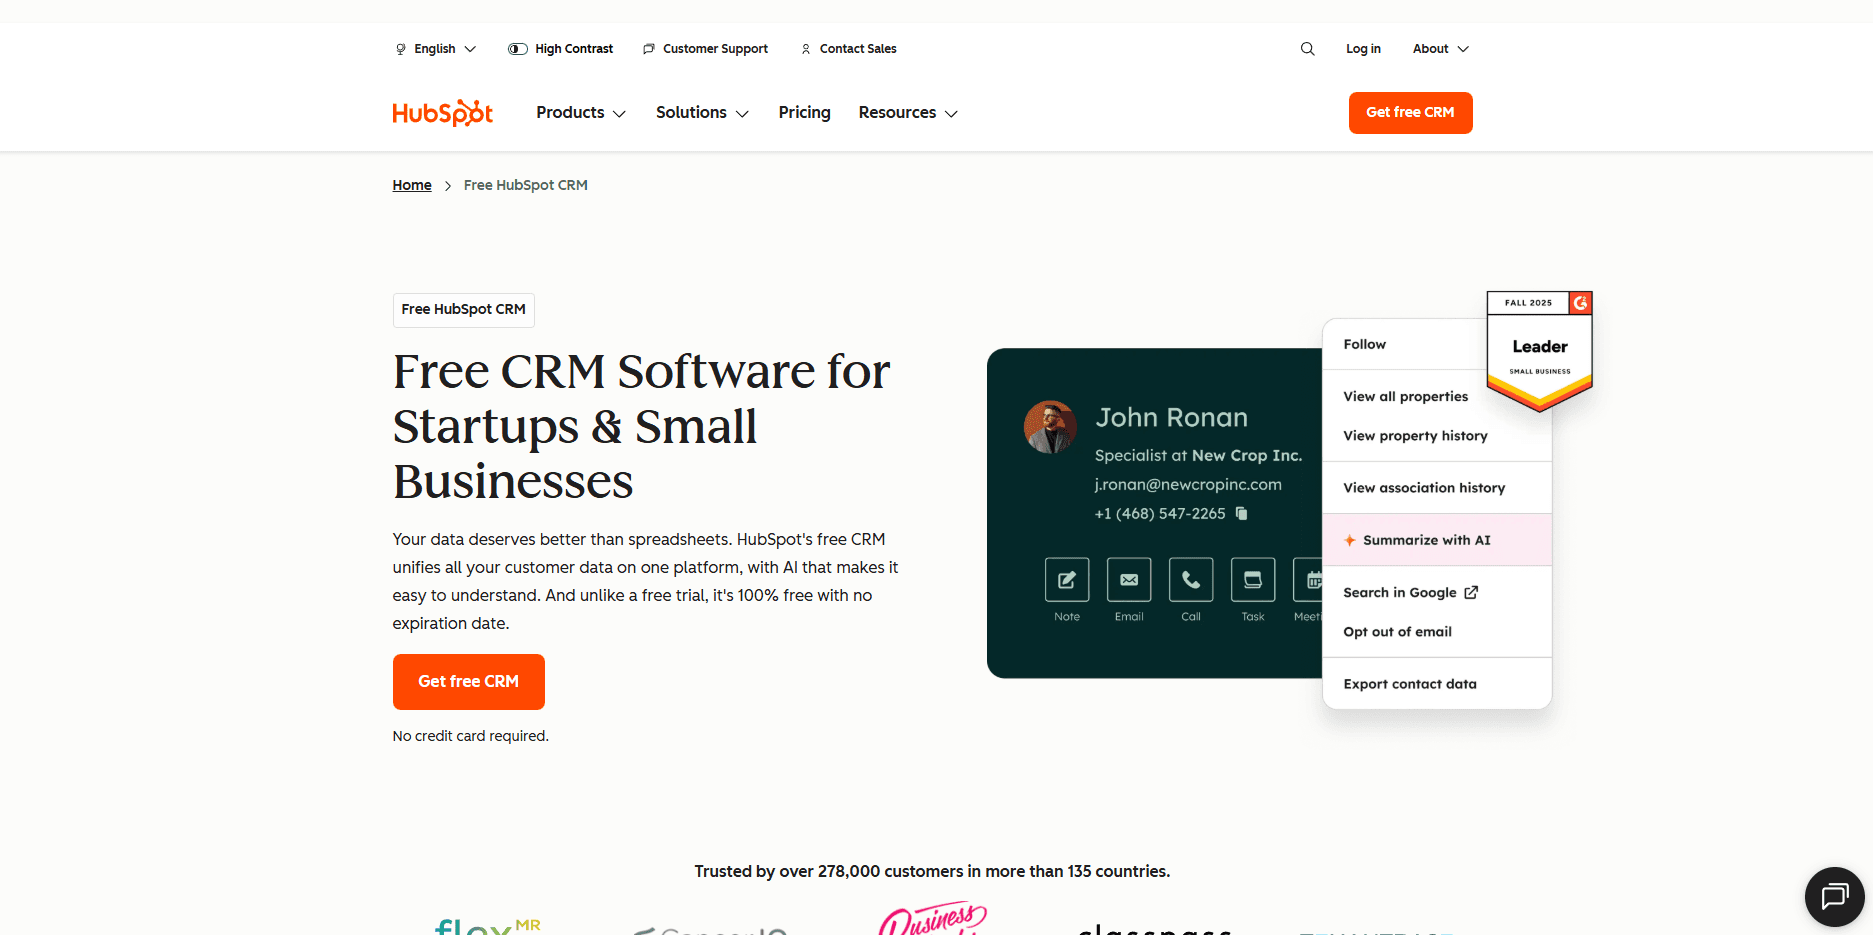Open the About dropdown
This screenshot has height=935, width=1873.
click(x=1439, y=48)
